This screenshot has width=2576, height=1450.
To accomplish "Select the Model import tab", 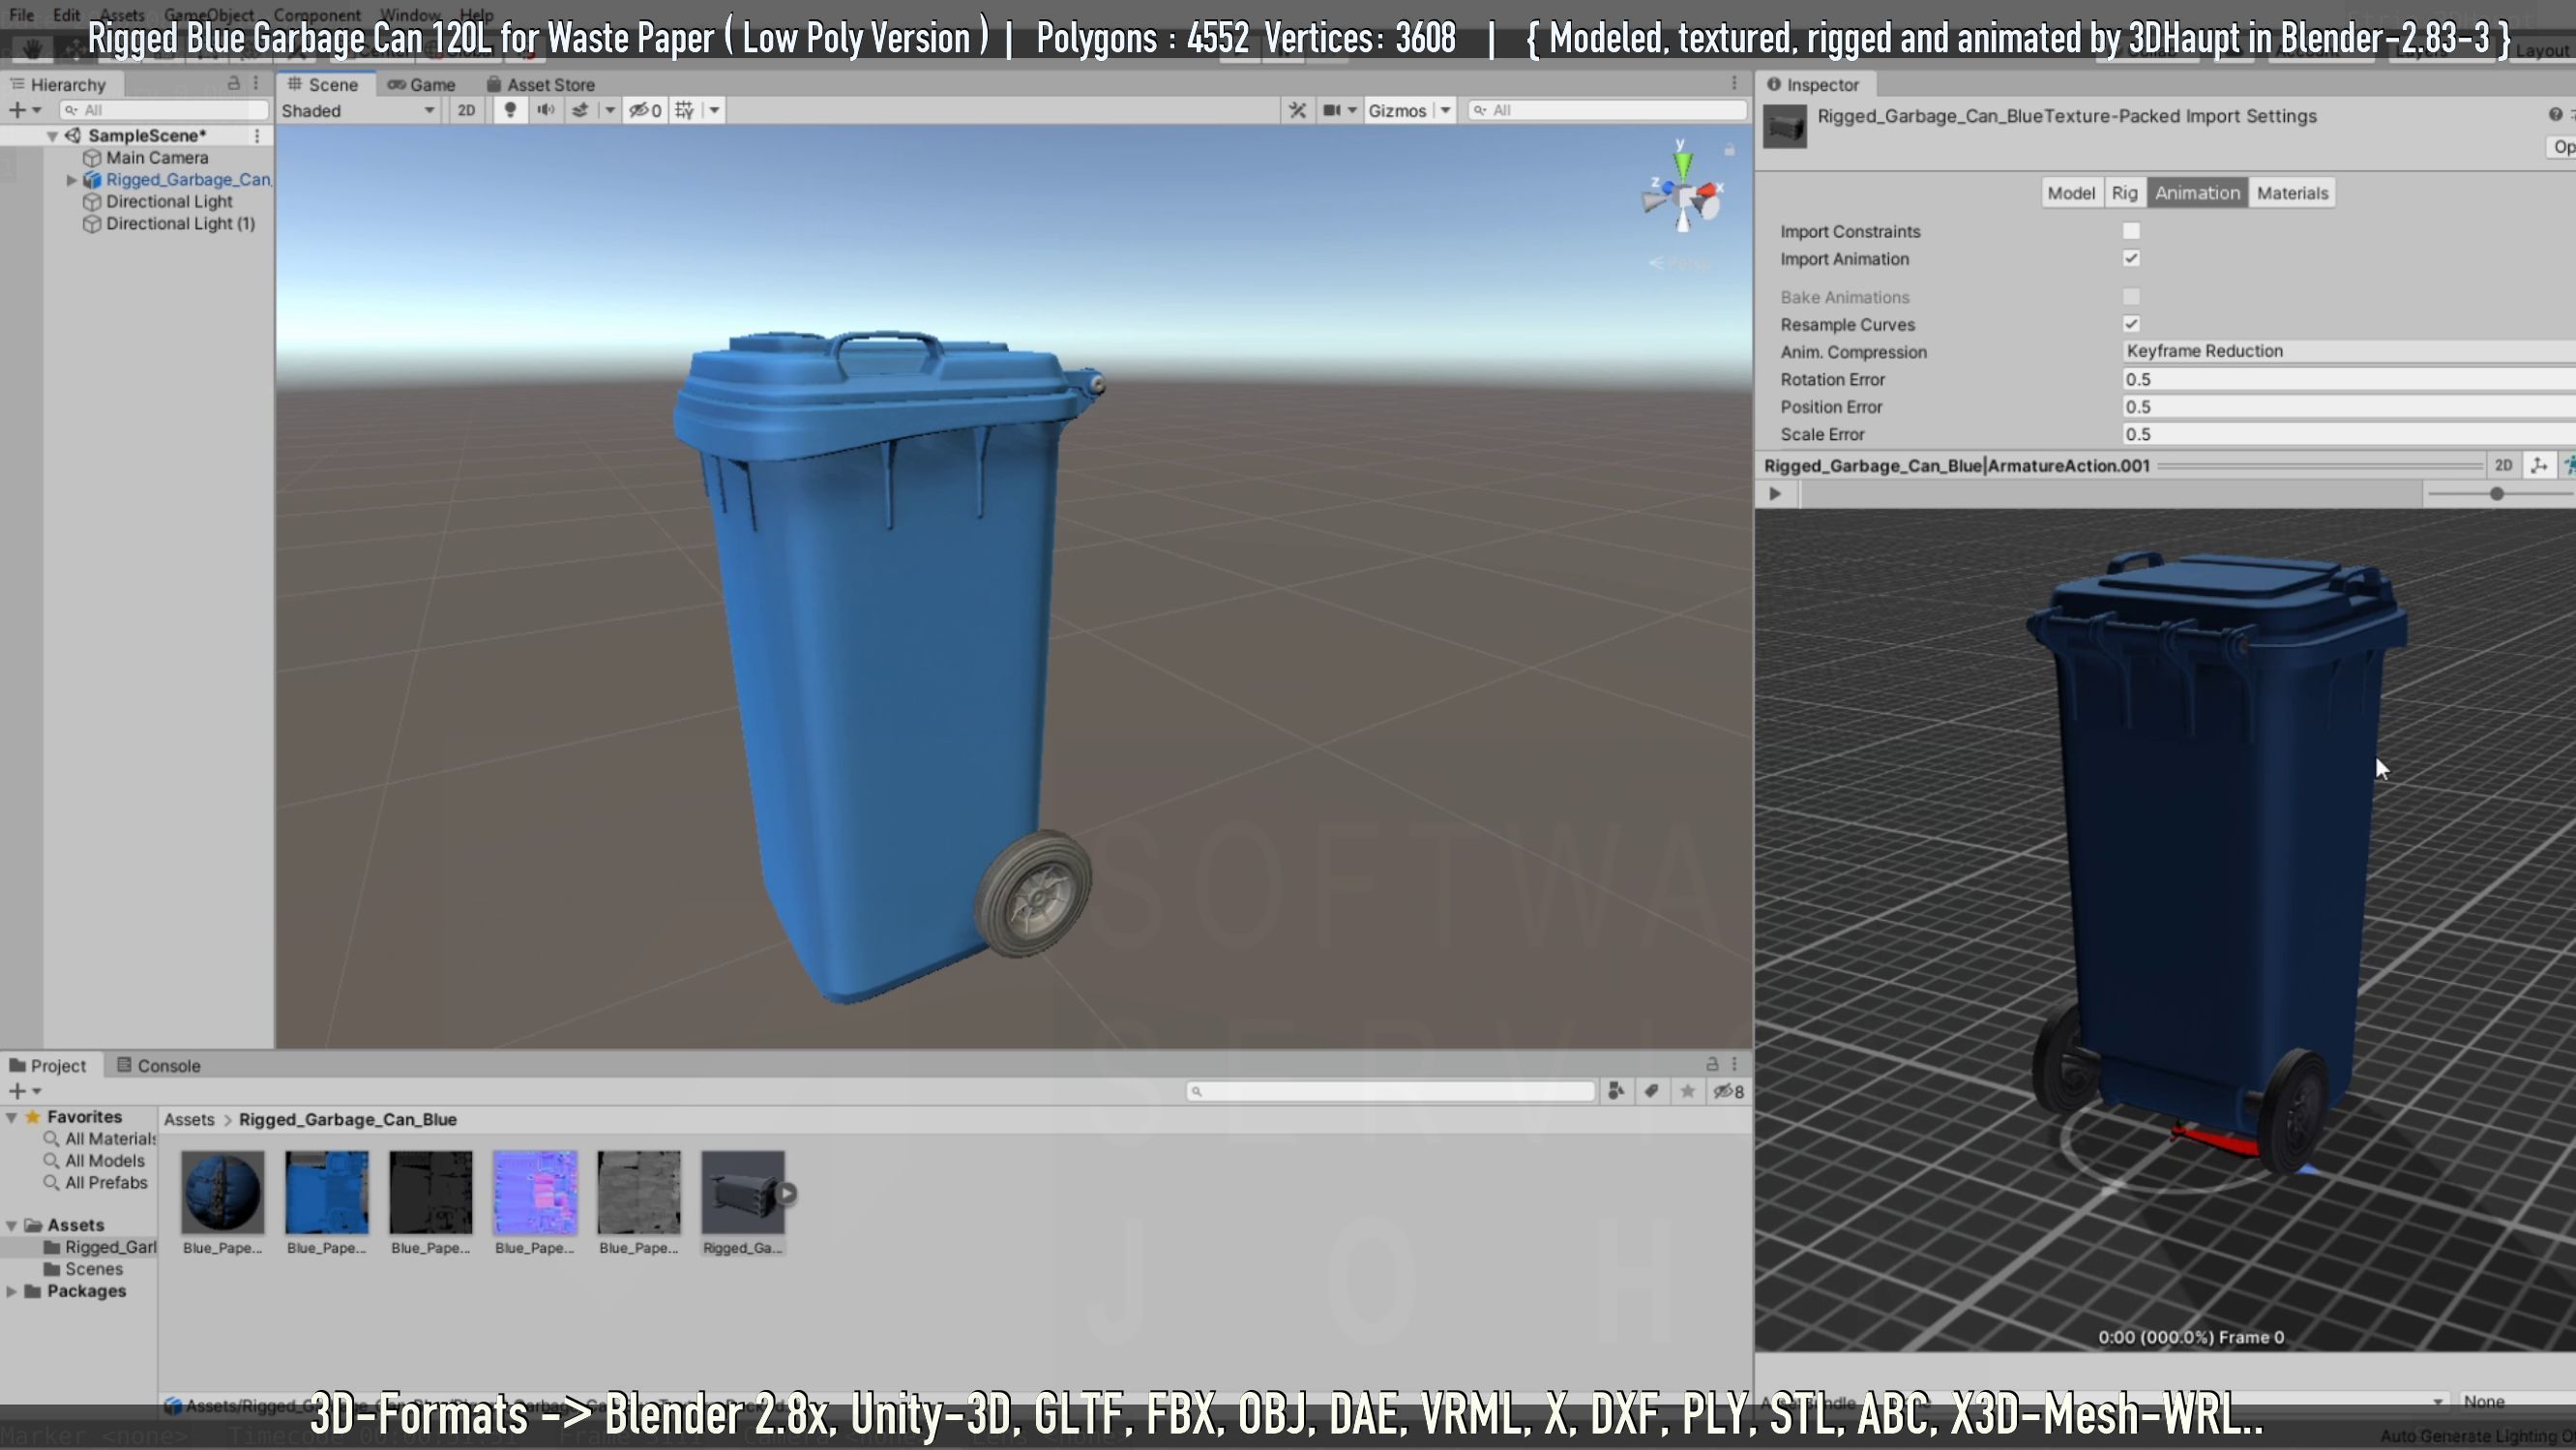I will [2071, 193].
